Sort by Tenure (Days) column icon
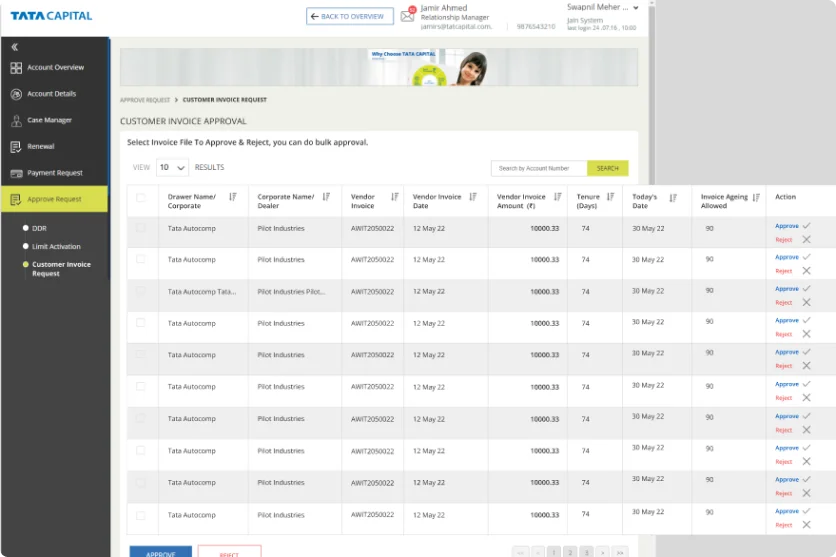836x557 pixels. 610,197
